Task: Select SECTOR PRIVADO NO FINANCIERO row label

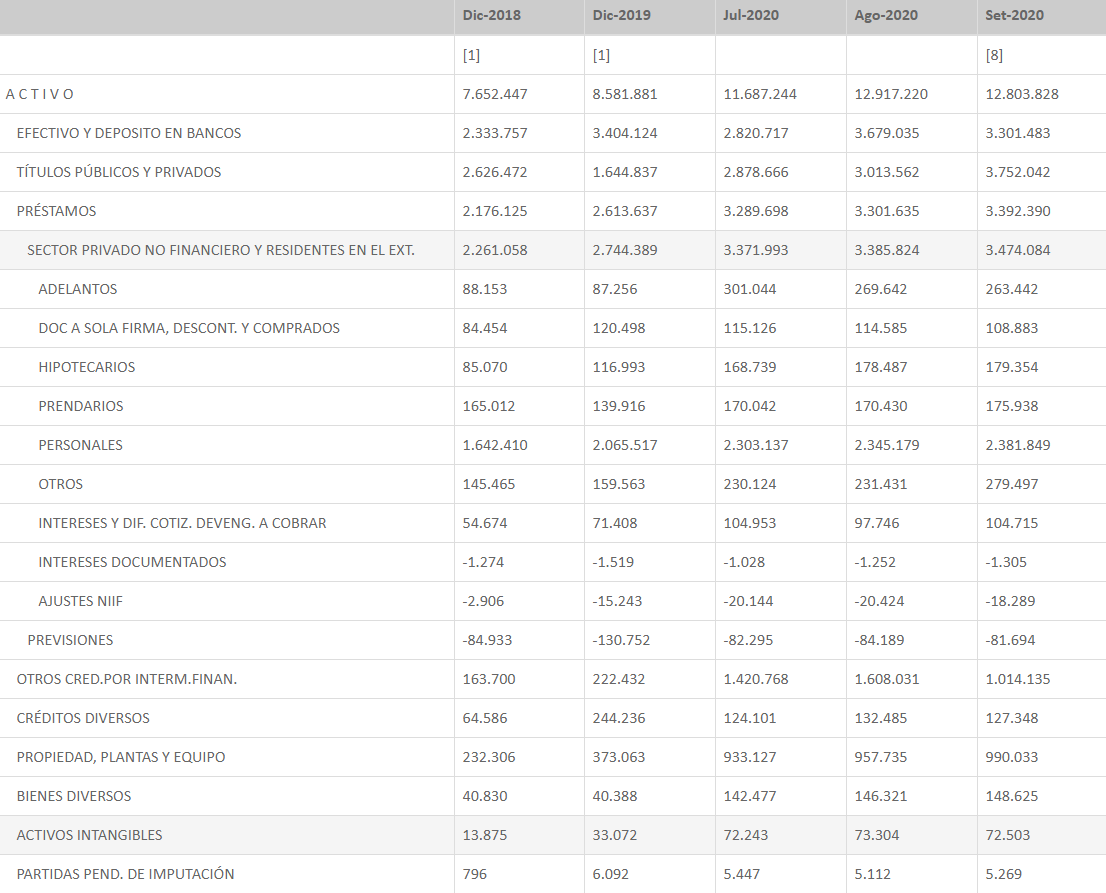Action: [220, 250]
